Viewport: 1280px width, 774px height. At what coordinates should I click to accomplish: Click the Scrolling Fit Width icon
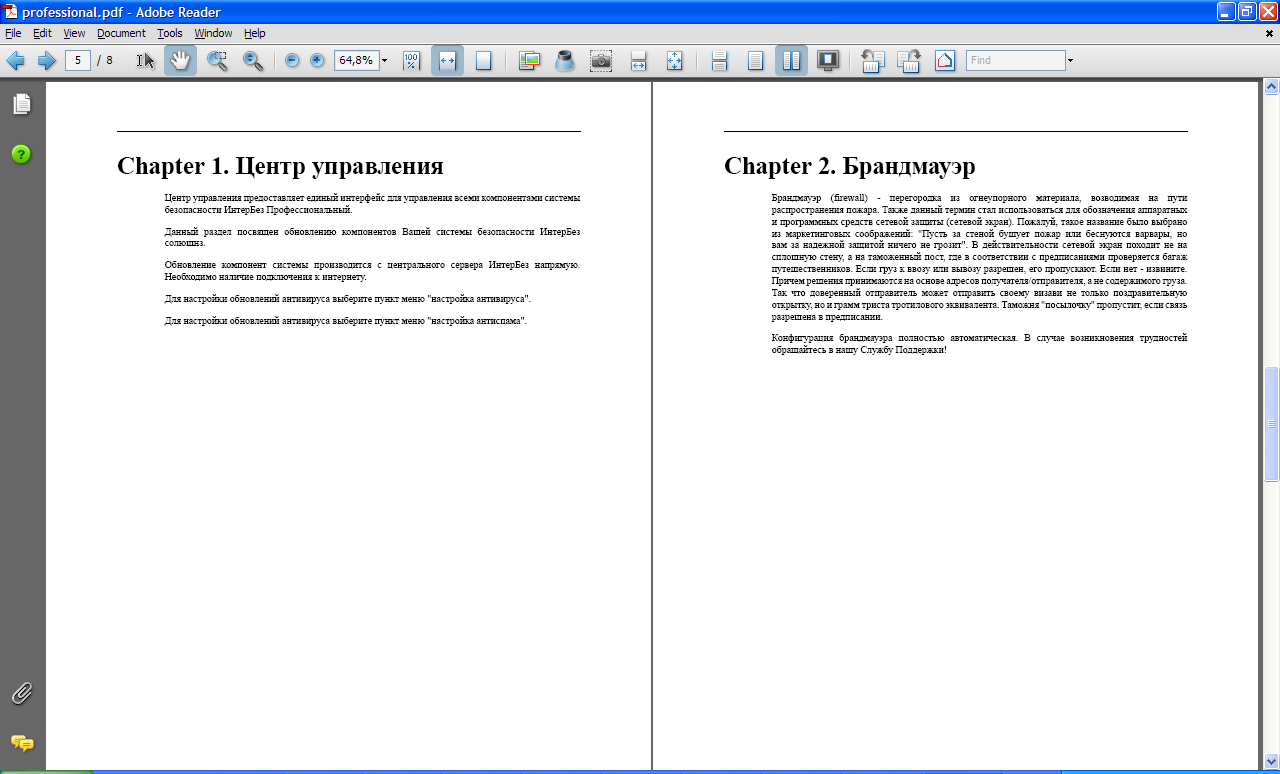coord(638,61)
